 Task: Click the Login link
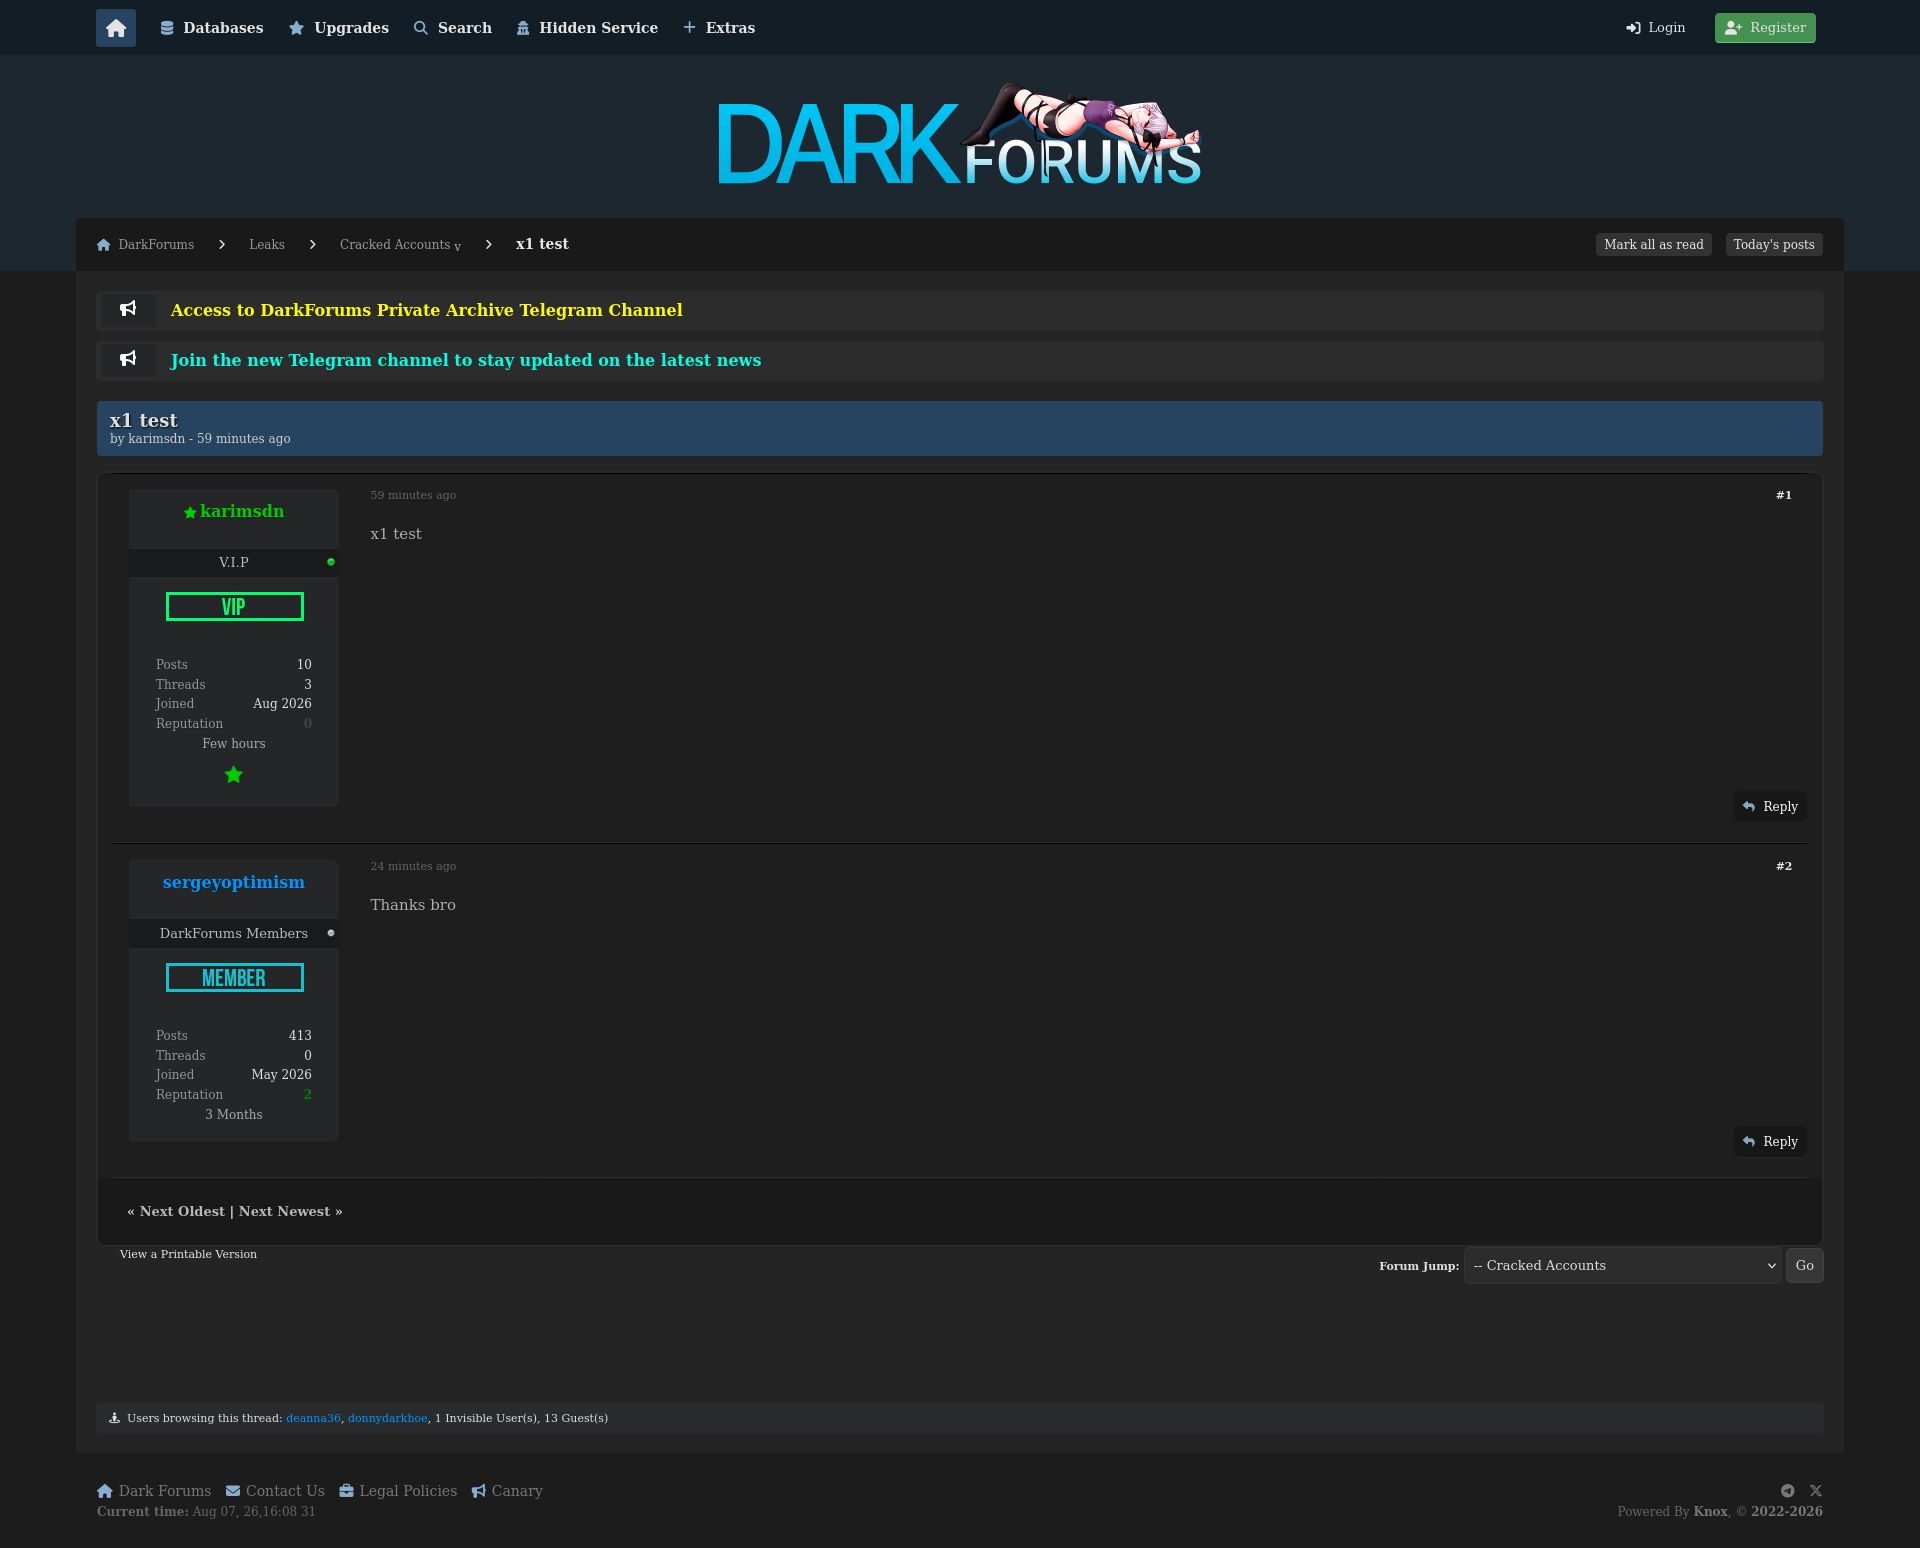coord(1656,28)
